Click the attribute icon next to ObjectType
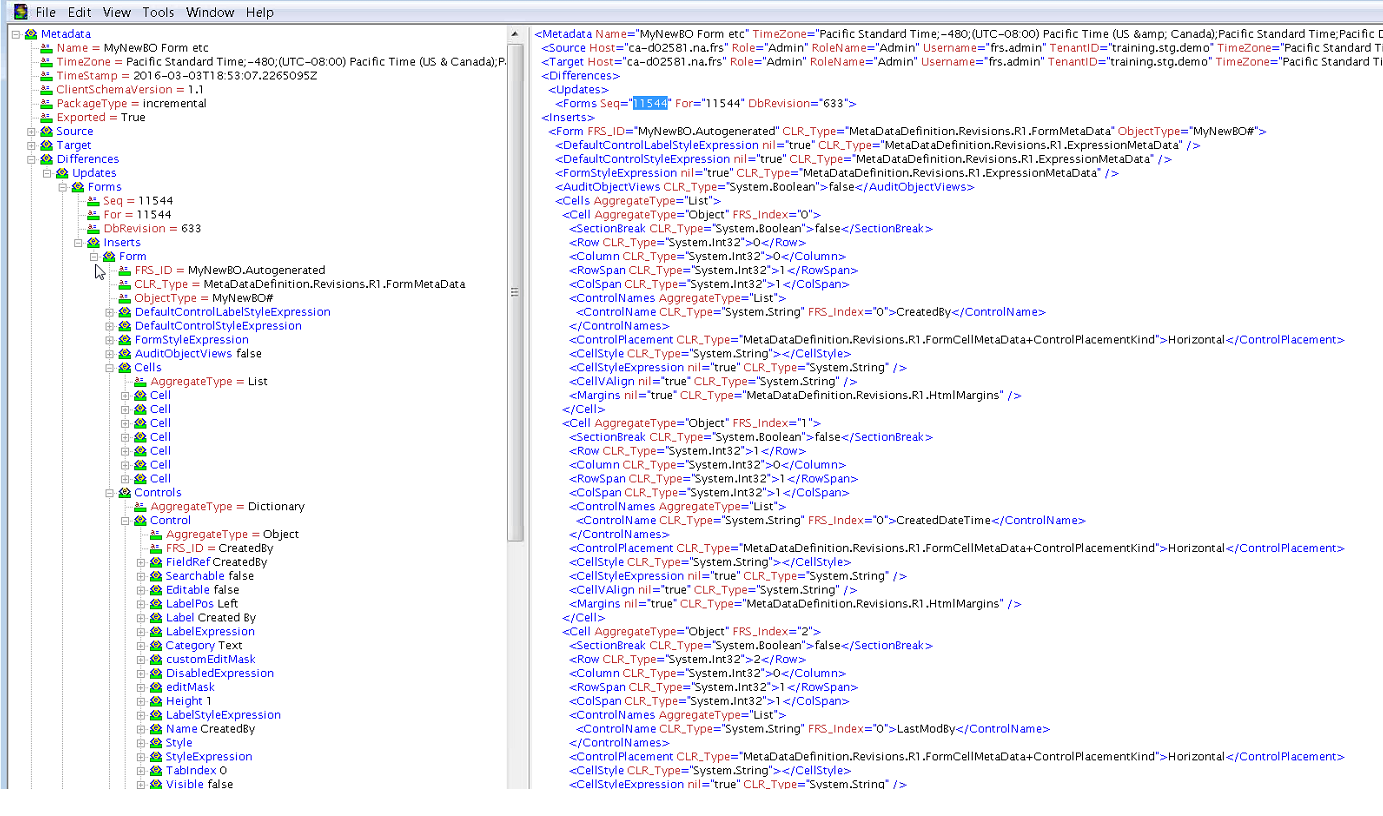 pos(125,298)
